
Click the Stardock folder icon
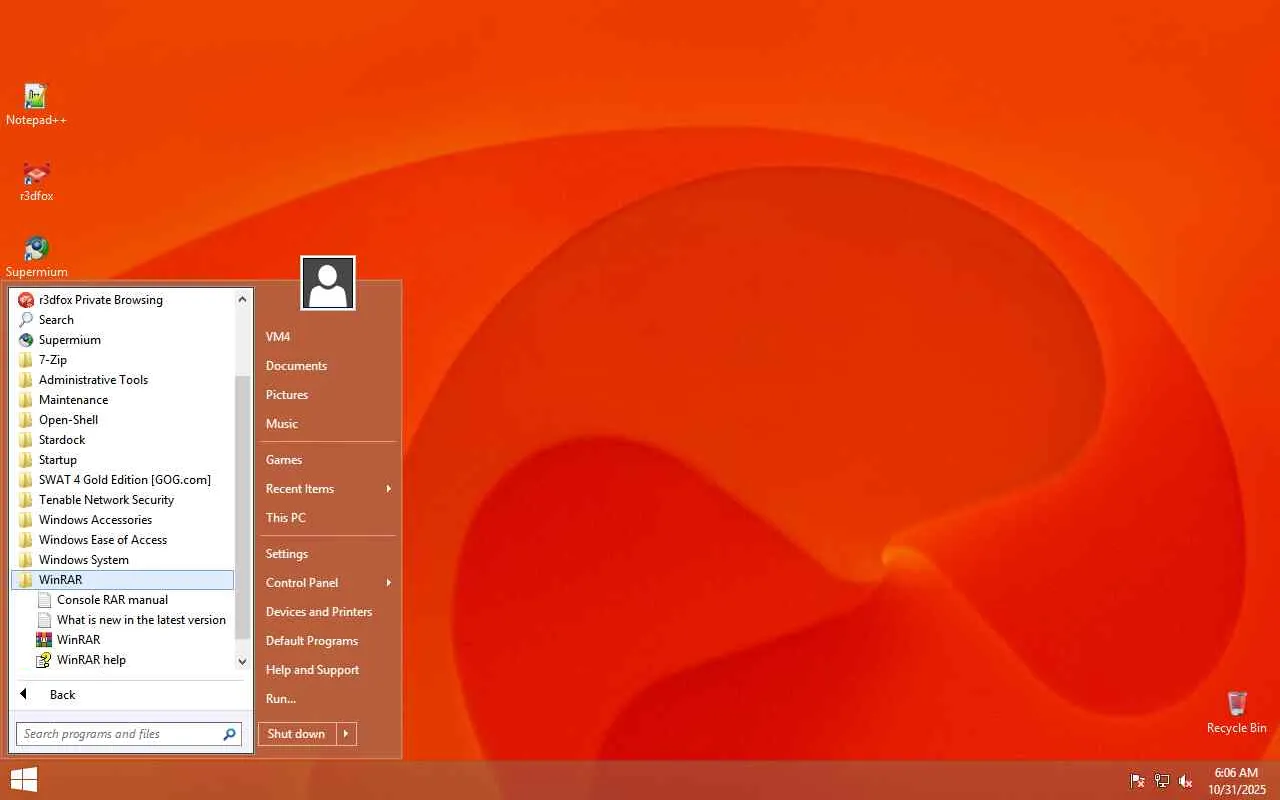tap(26, 440)
